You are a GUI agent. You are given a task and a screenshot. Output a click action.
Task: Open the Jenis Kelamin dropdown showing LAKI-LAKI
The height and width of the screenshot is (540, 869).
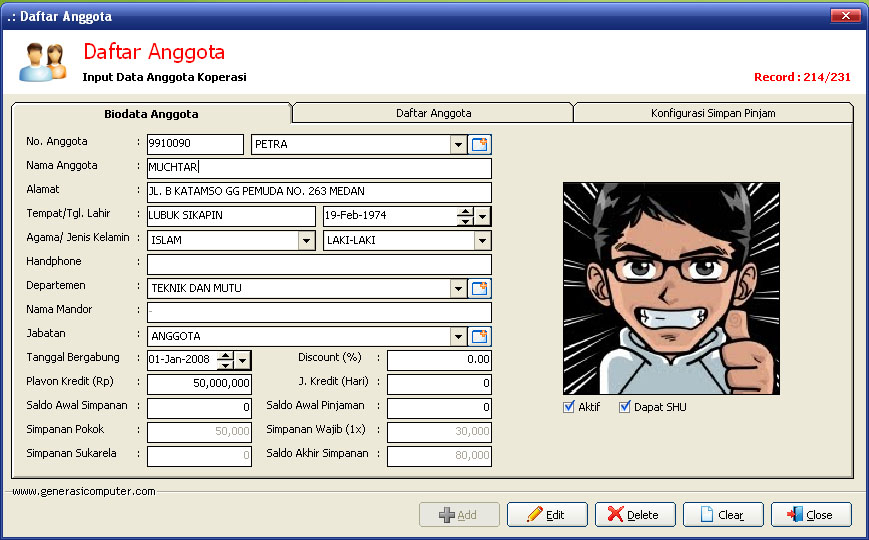[482, 241]
